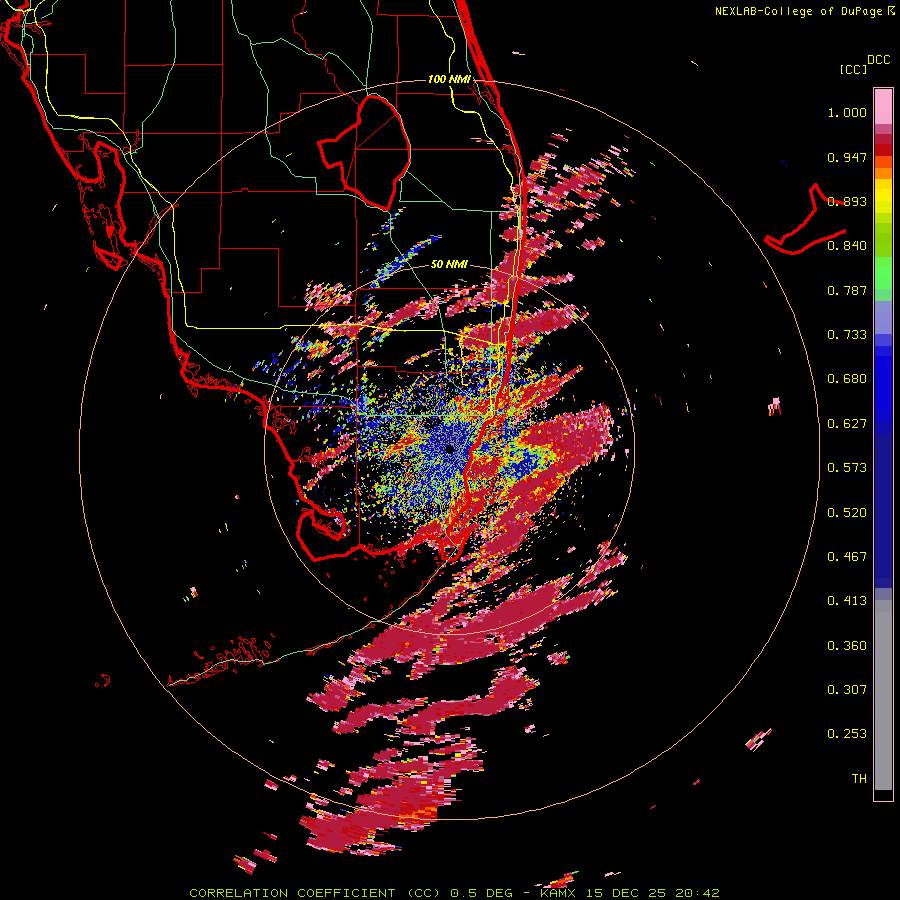Viewport: 900px width, 900px height.
Task: Click the DCC product label above color bar
Action: [879, 59]
